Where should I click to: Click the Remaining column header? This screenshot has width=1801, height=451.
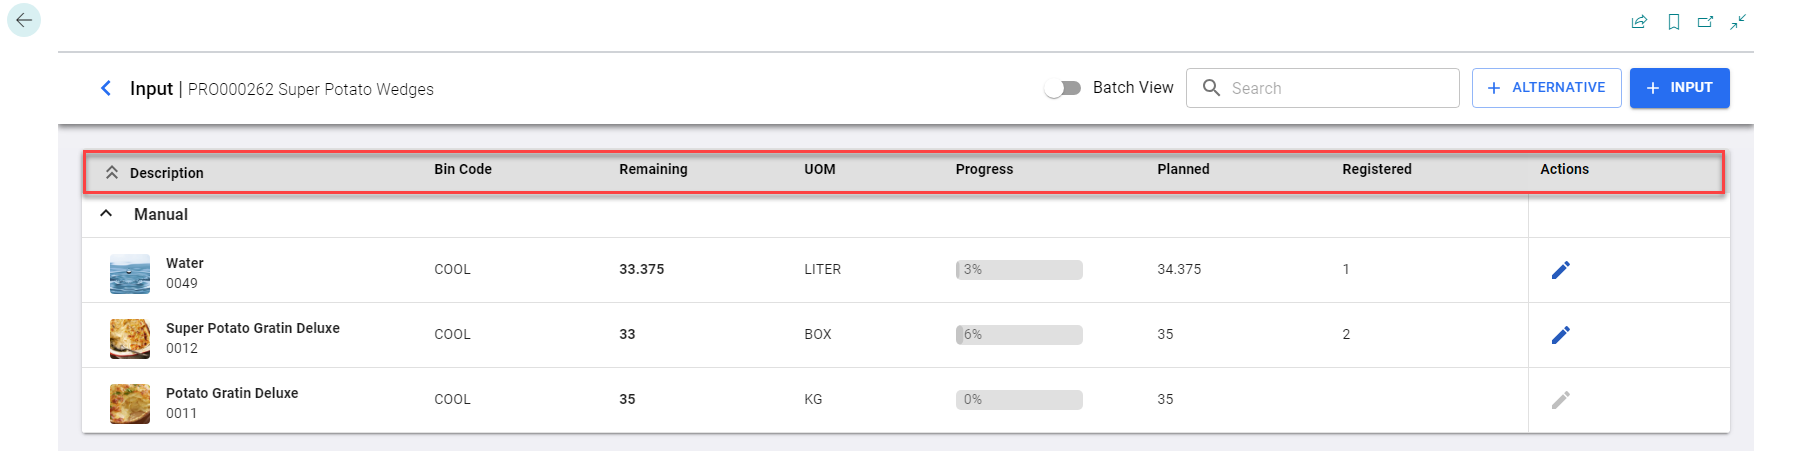tap(653, 169)
